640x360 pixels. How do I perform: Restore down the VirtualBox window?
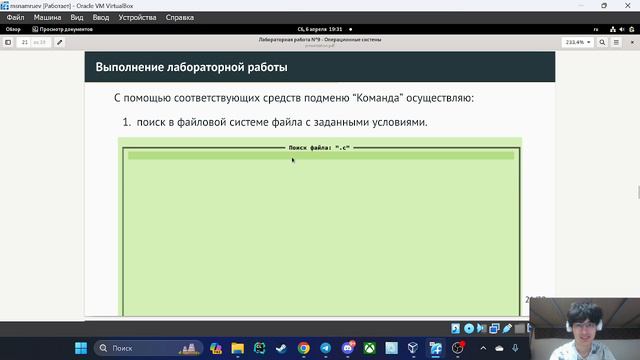604,6
